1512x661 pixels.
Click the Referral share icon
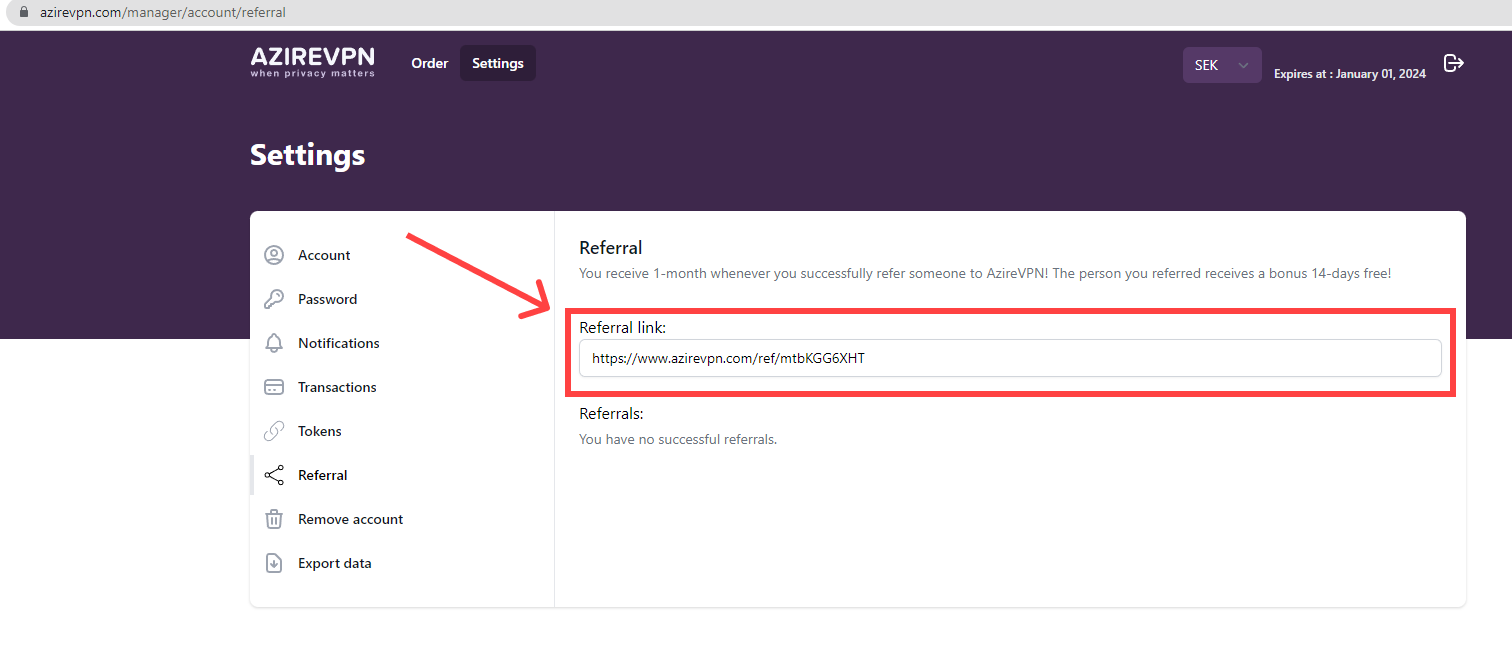pos(274,475)
